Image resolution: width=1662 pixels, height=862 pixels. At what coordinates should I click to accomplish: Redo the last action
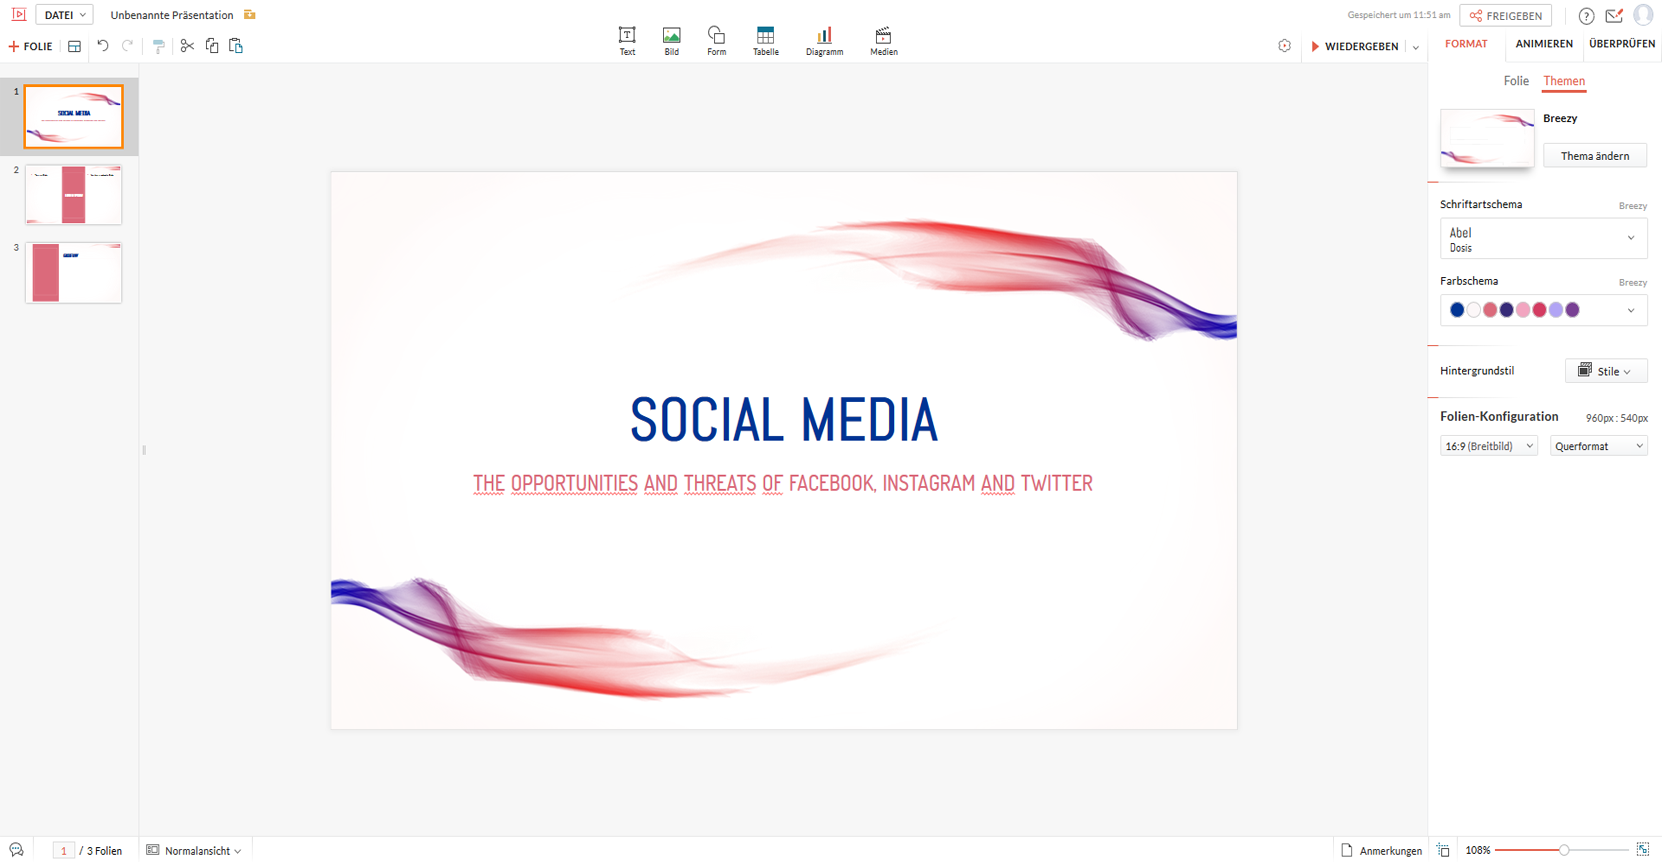(x=127, y=46)
